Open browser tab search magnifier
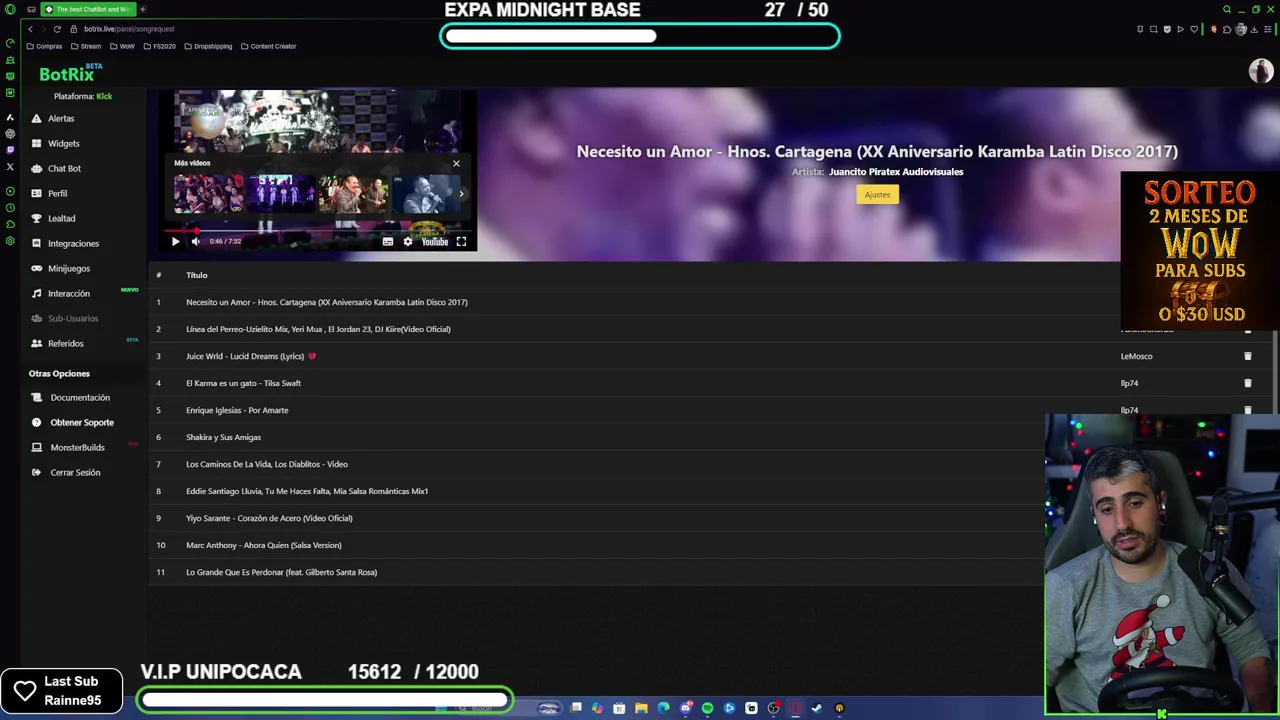 [1227, 9]
